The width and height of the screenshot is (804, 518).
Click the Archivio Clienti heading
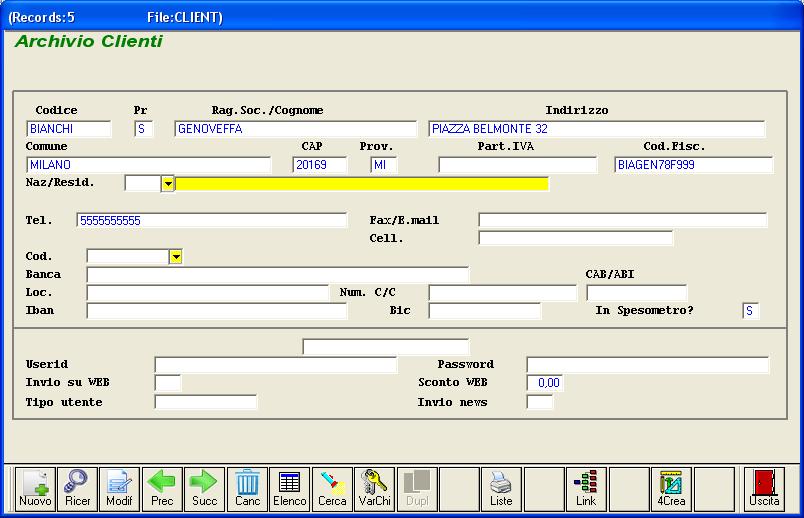tap(89, 41)
